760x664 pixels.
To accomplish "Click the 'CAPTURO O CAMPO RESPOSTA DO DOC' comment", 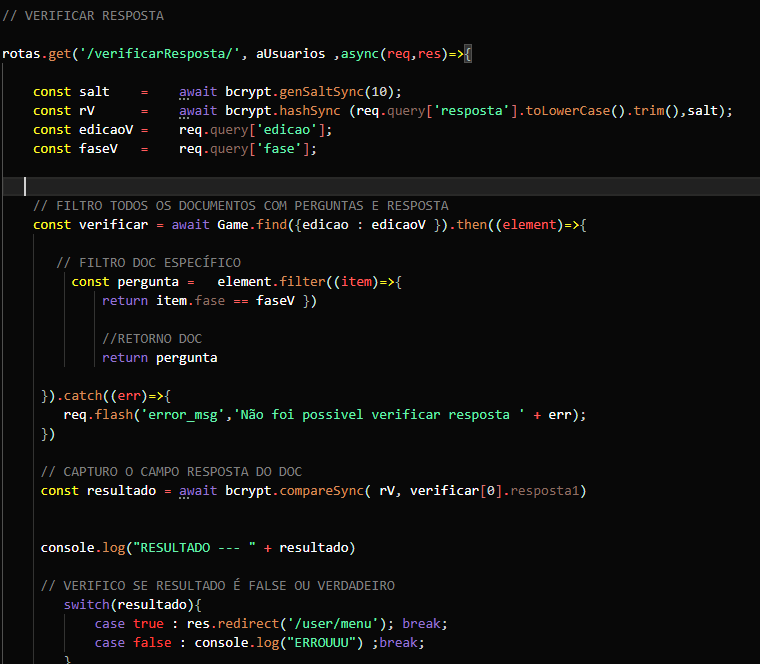I will 172,472.
